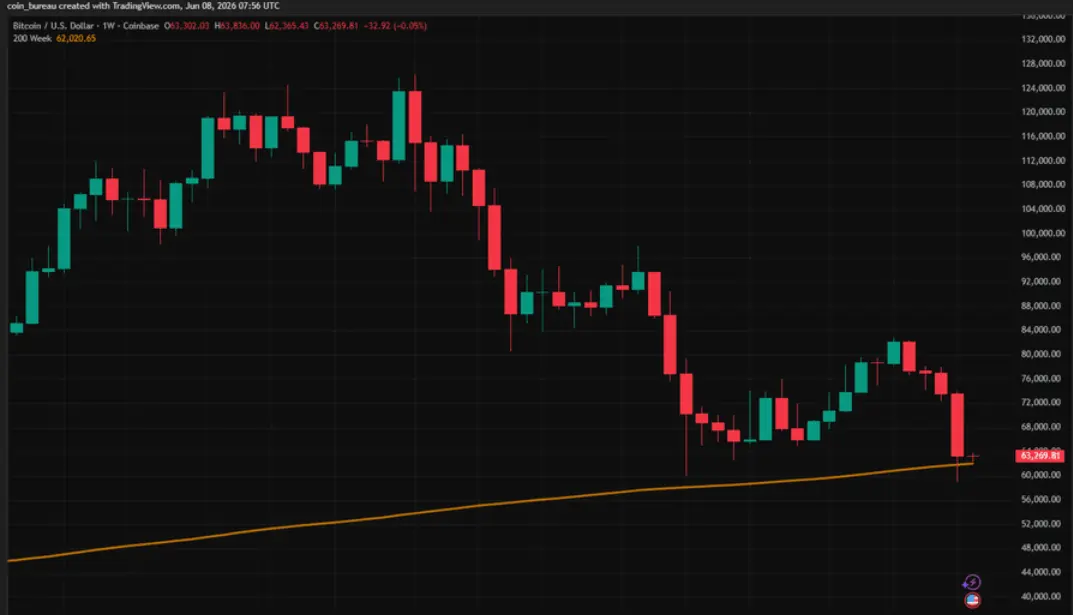Viewport: 1073px width, 615px height.
Task: Click the coin_bureau TradingView.com header text
Action: pyautogui.click(x=143, y=6)
